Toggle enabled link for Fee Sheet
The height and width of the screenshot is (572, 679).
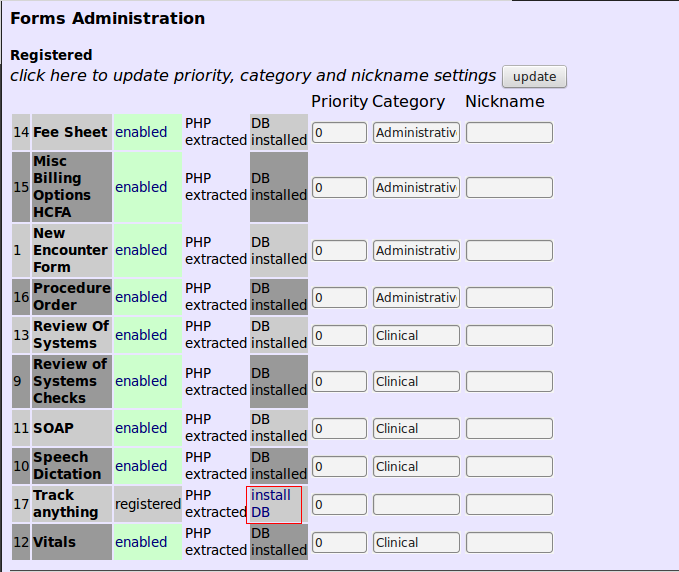click(x=141, y=132)
